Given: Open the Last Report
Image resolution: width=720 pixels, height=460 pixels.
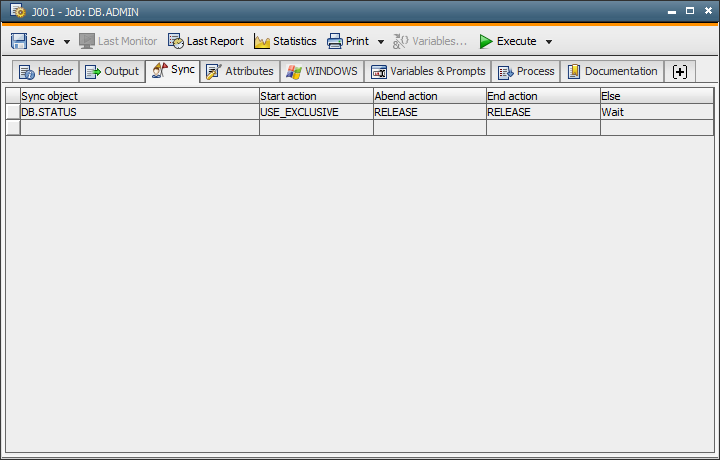Looking at the screenshot, I should point(206,41).
